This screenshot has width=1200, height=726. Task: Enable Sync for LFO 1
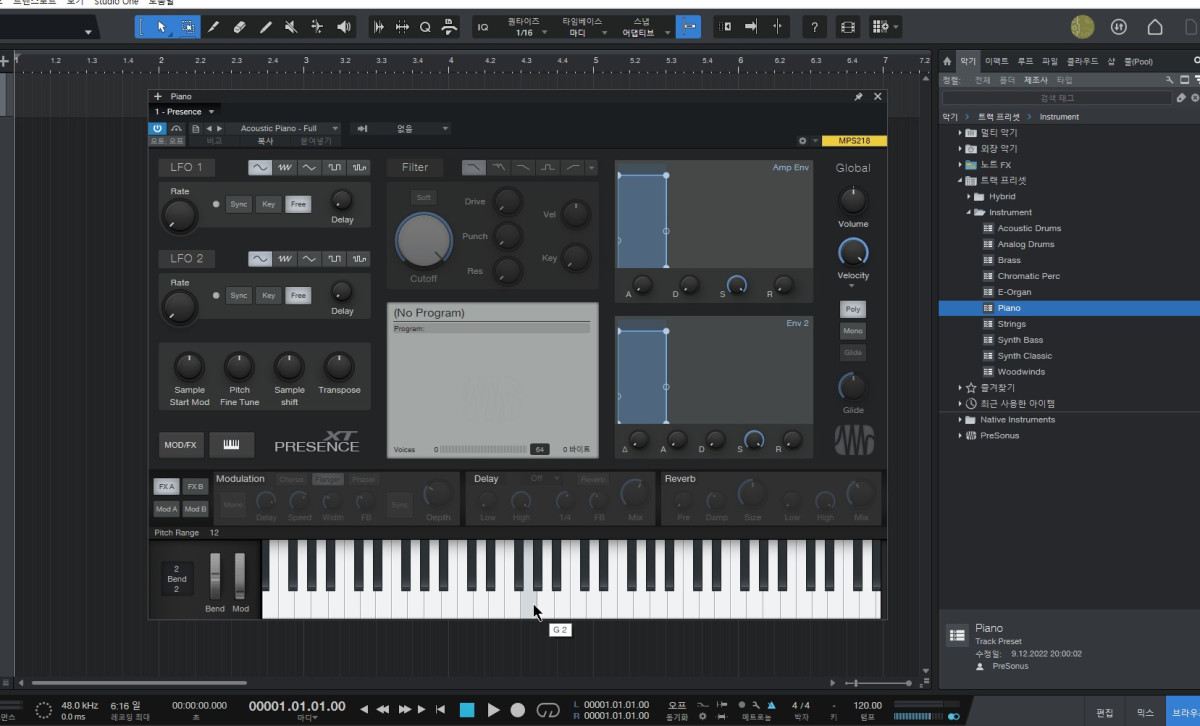coord(239,204)
